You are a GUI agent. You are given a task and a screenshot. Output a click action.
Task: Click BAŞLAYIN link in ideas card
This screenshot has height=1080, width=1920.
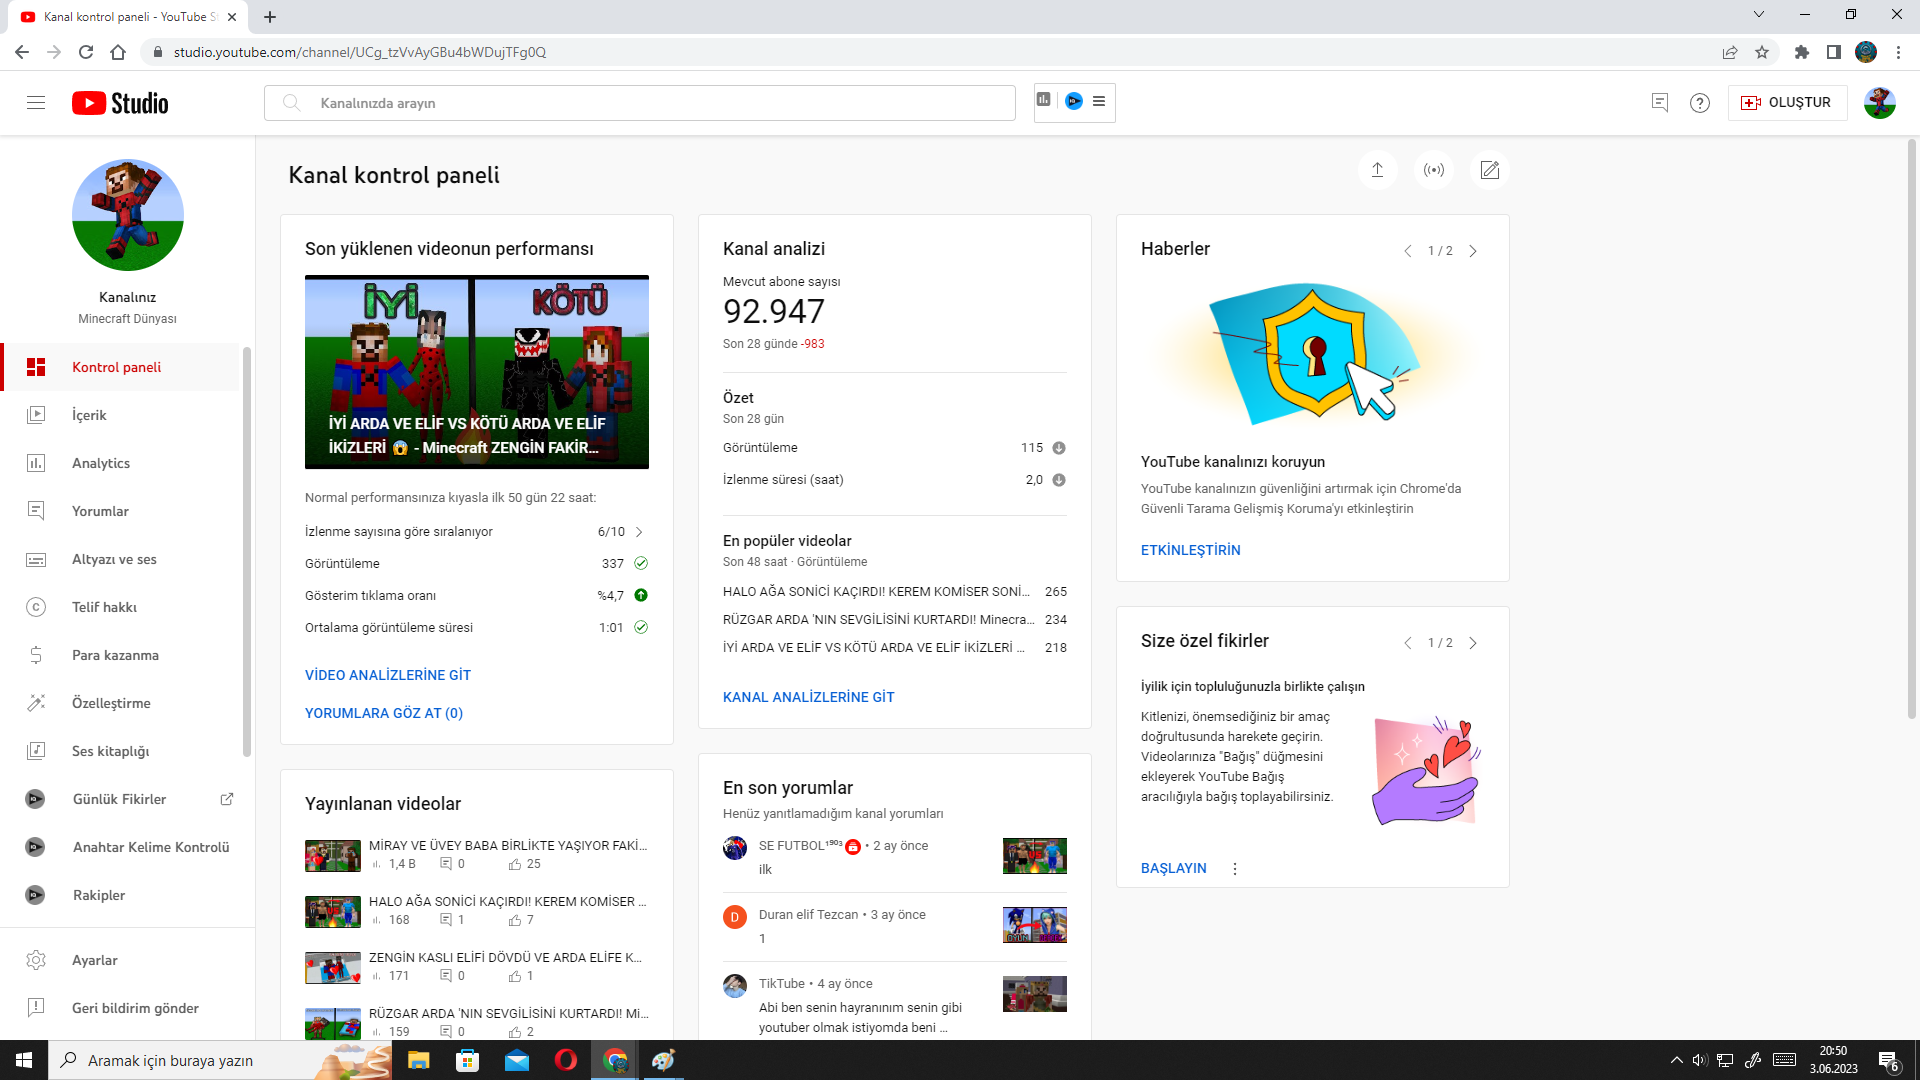click(1174, 868)
